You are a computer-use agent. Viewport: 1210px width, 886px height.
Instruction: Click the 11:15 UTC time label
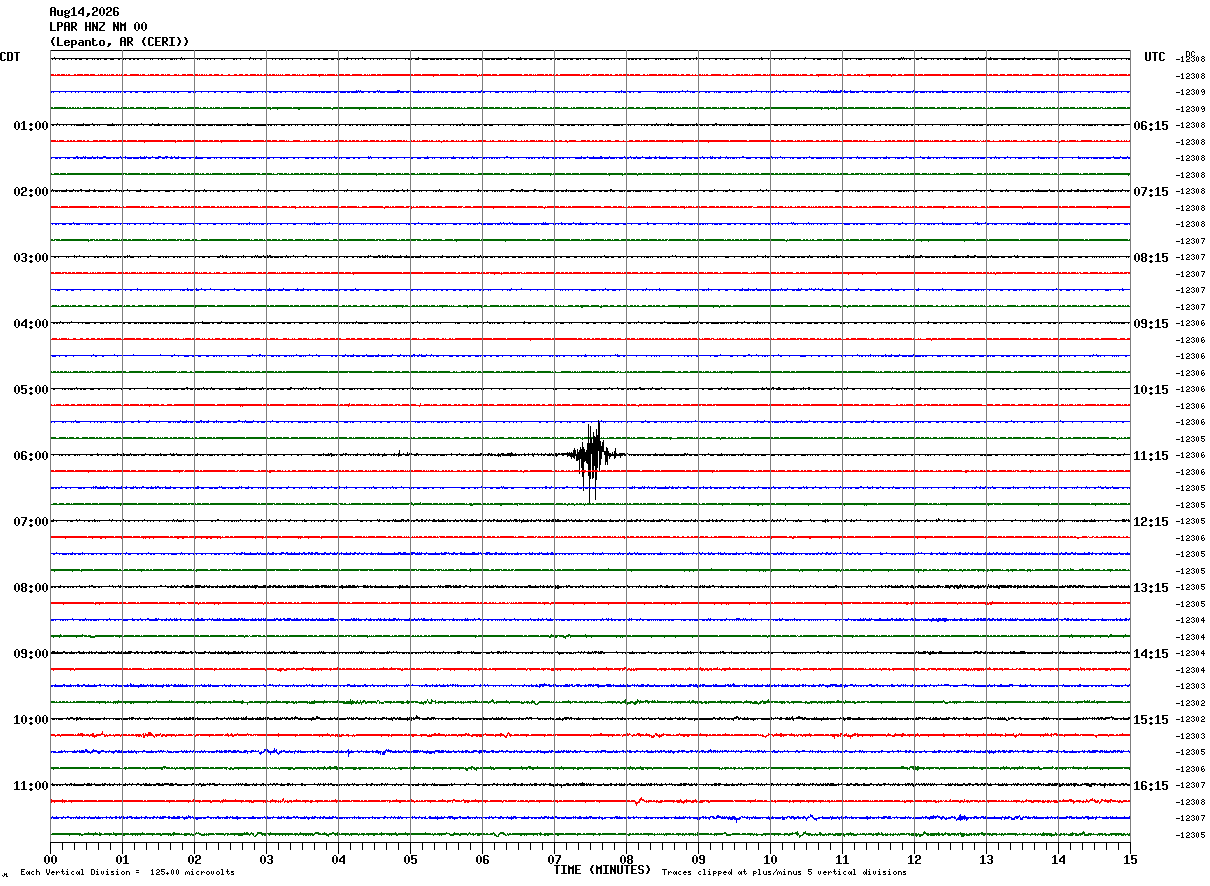(1151, 456)
